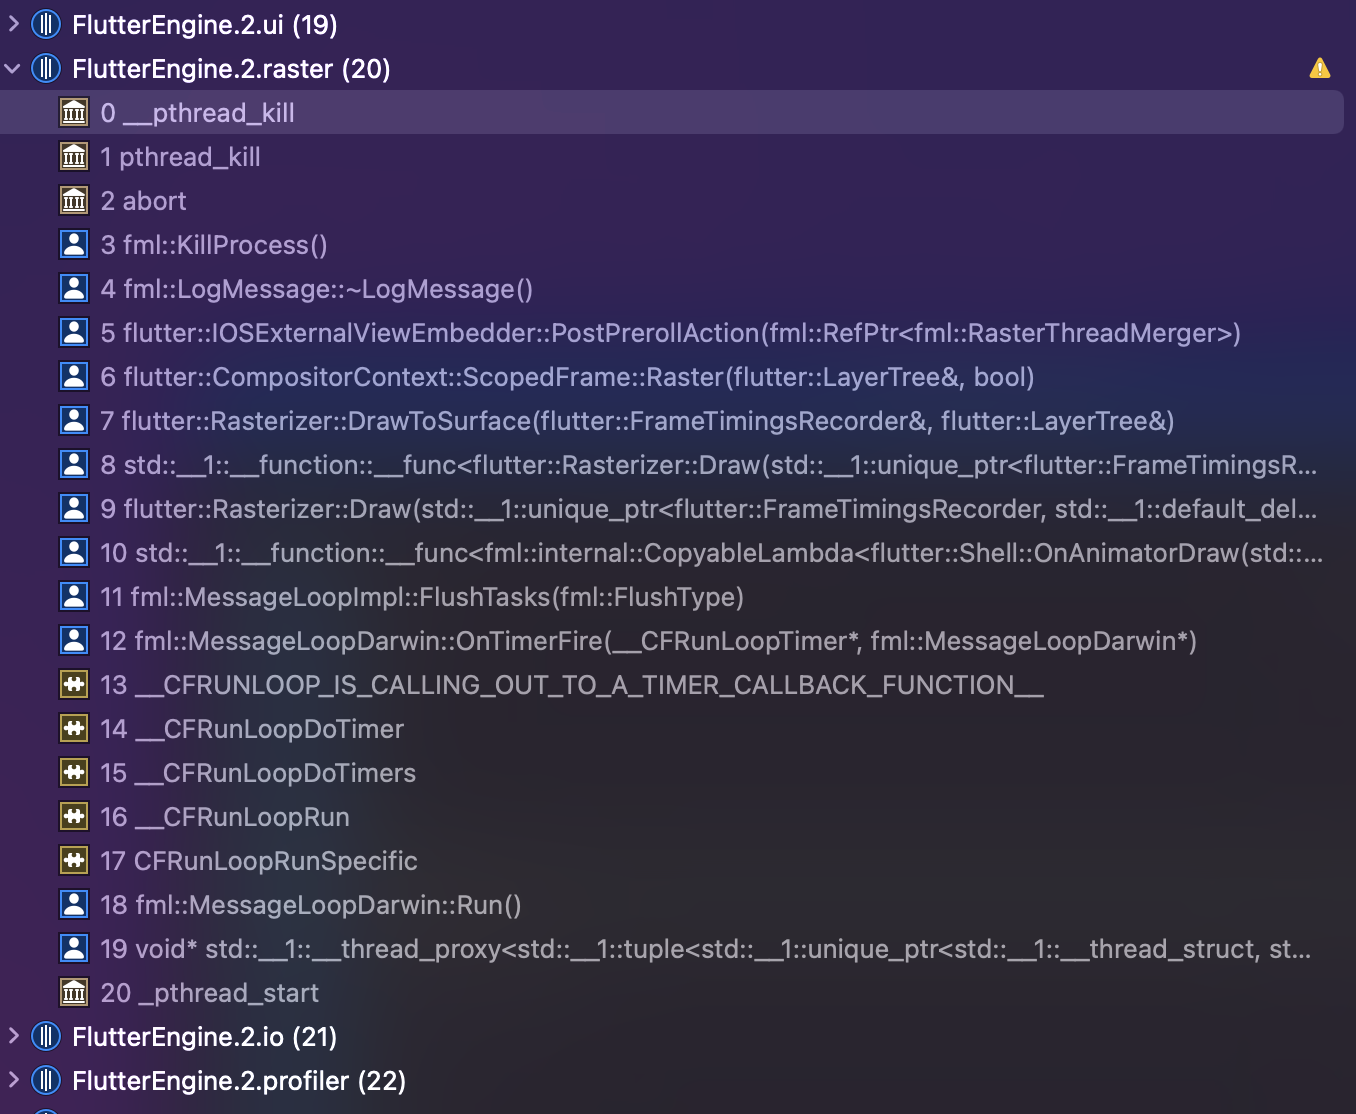
Task: Click the framework icon beside CFRunLoopRunSpecific
Action: point(73,860)
